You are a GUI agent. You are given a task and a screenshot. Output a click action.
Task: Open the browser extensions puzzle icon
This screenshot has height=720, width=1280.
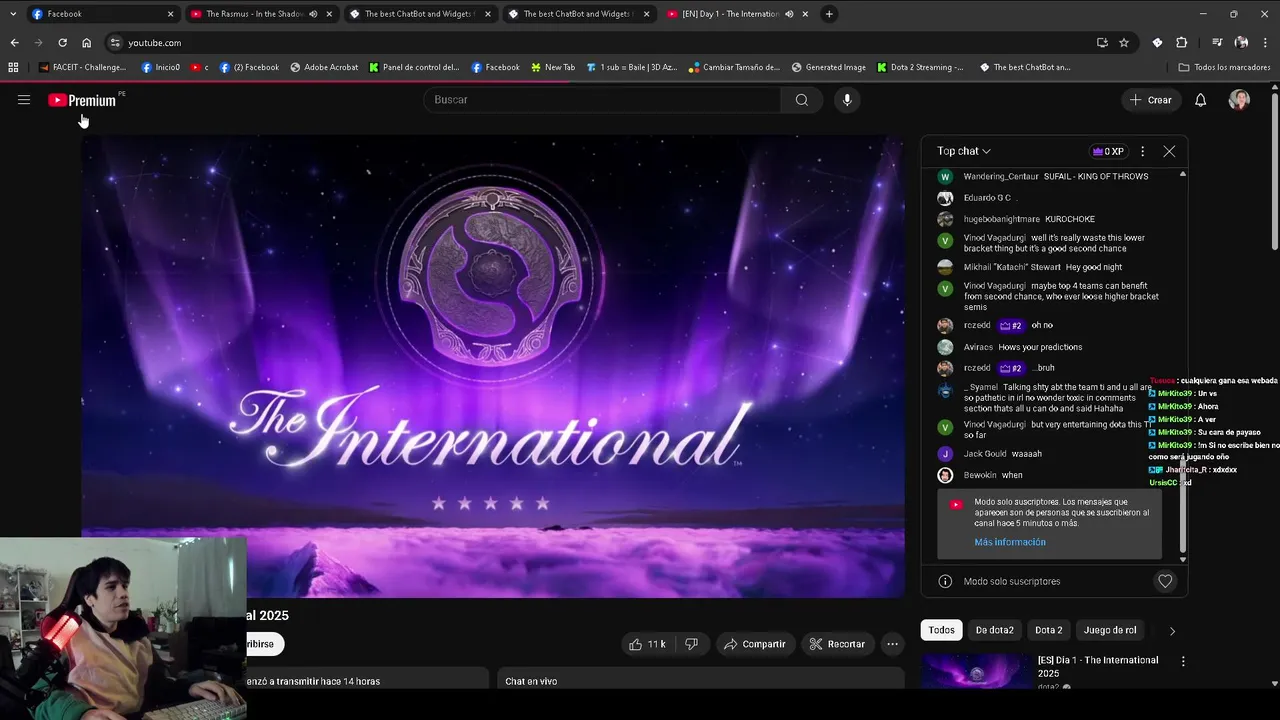point(1181,43)
